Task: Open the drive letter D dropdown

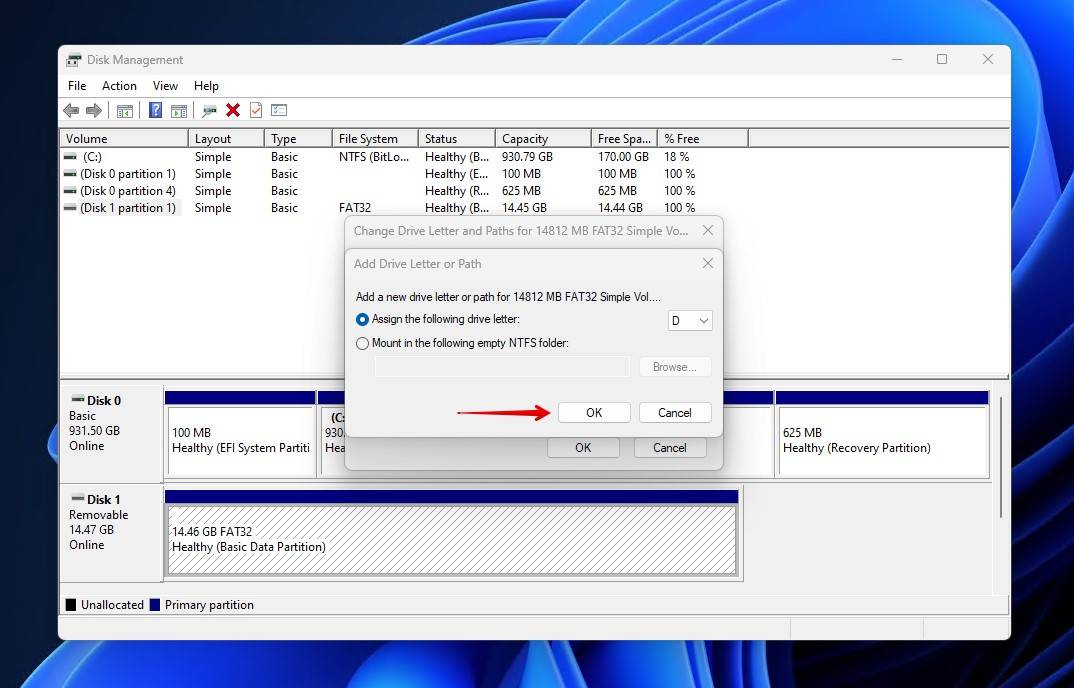Action: [x=690, y=321]
